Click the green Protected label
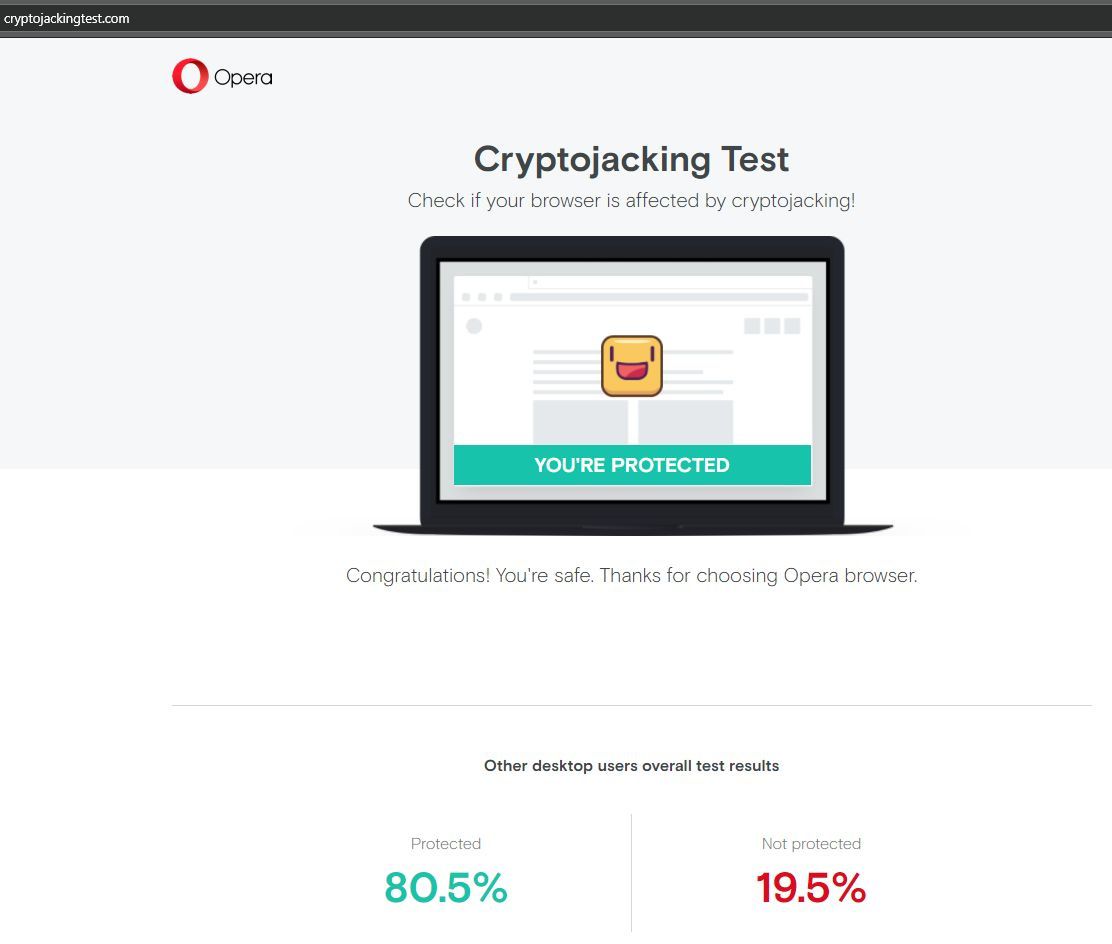The image size is (1112, 944). point(445,843)
